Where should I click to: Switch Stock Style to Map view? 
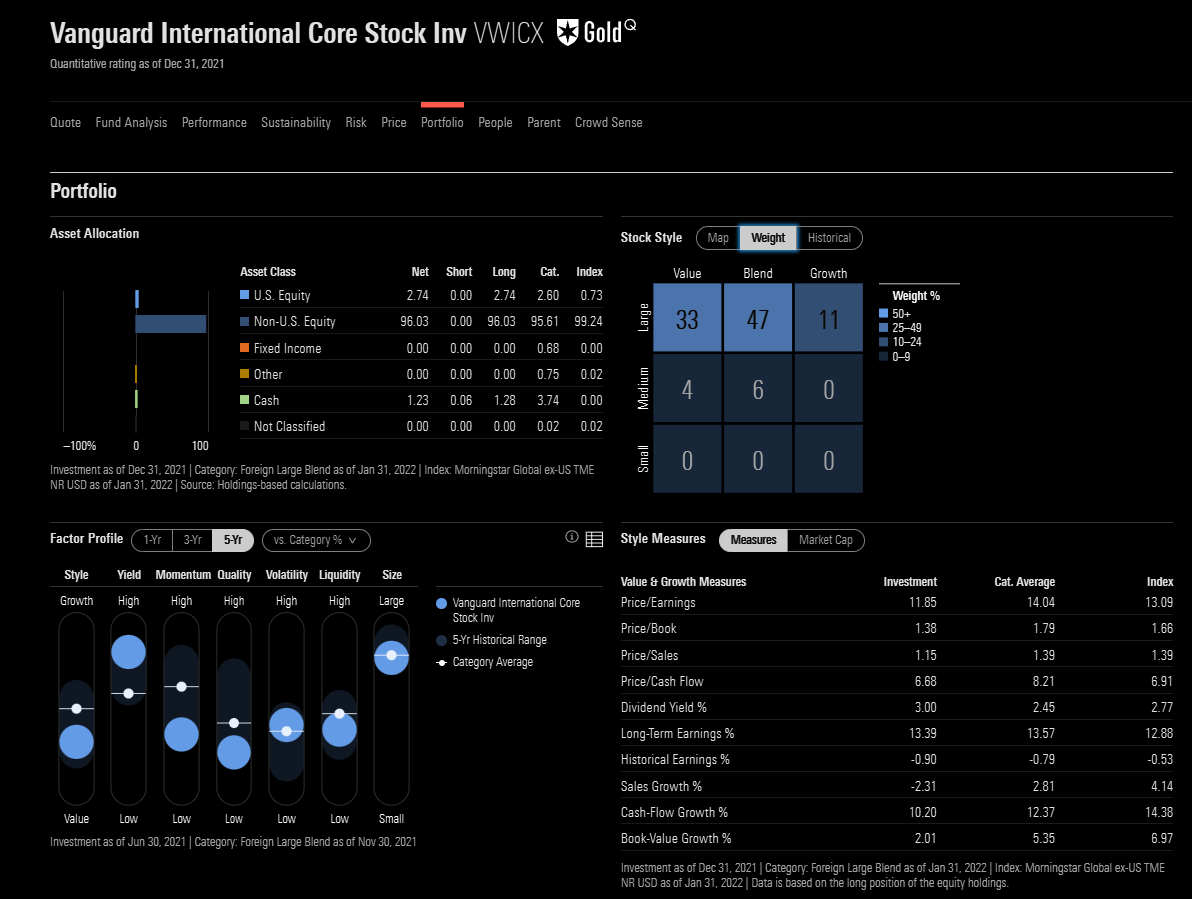[x=718, y=238]
